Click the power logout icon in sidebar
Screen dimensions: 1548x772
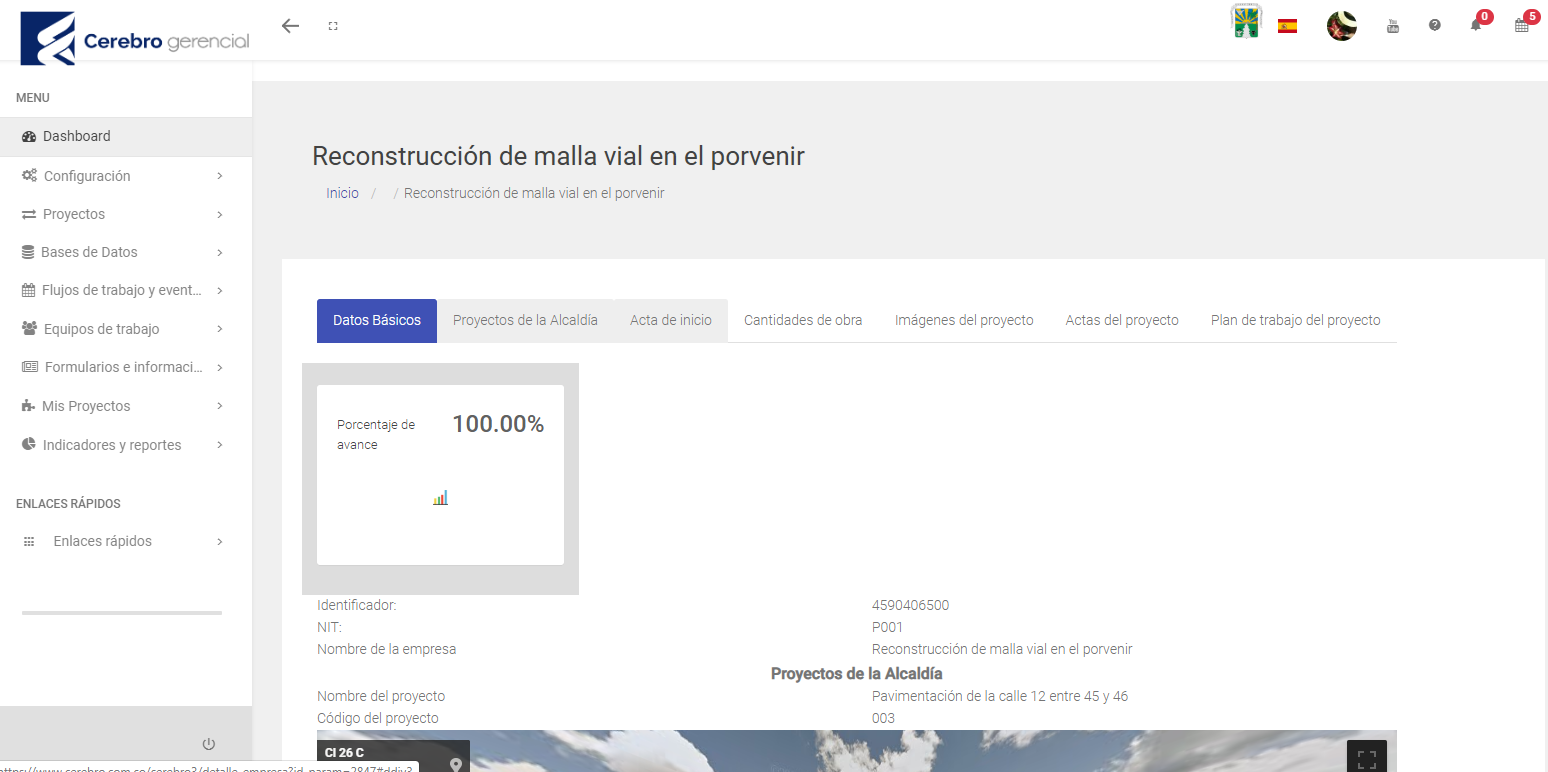(x=208, y=744)
